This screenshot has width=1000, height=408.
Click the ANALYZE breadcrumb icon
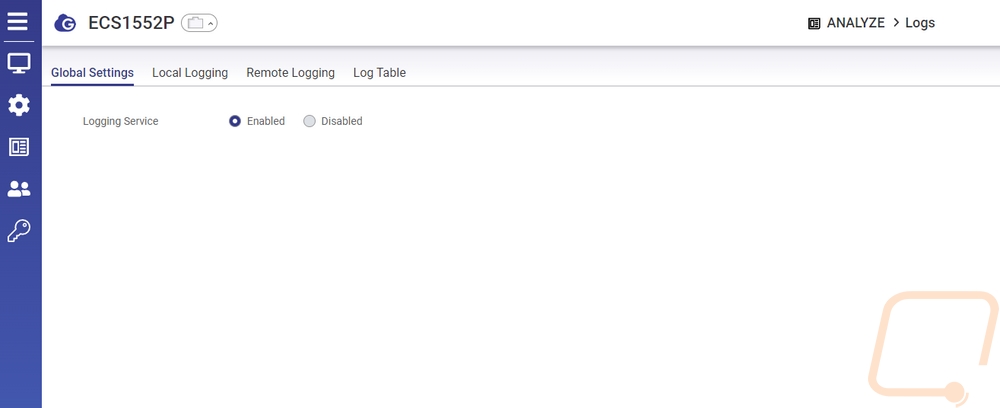(x=814, y=23)
